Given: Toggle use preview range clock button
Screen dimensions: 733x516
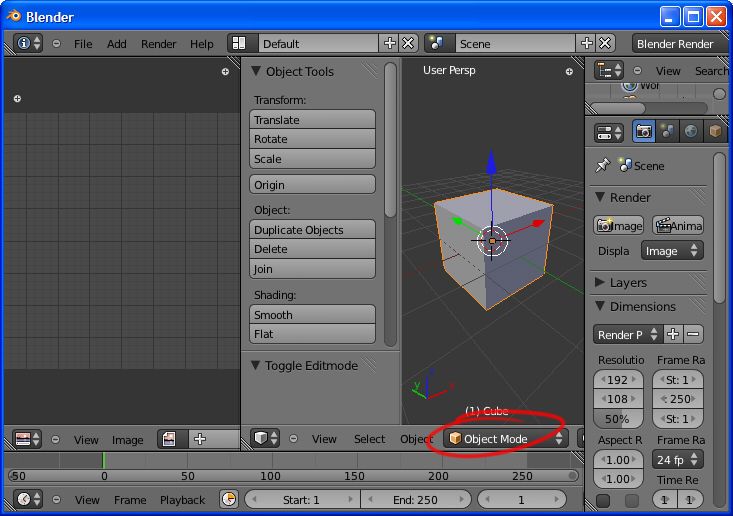Looking at the screenshot, I should coord(228,499).
